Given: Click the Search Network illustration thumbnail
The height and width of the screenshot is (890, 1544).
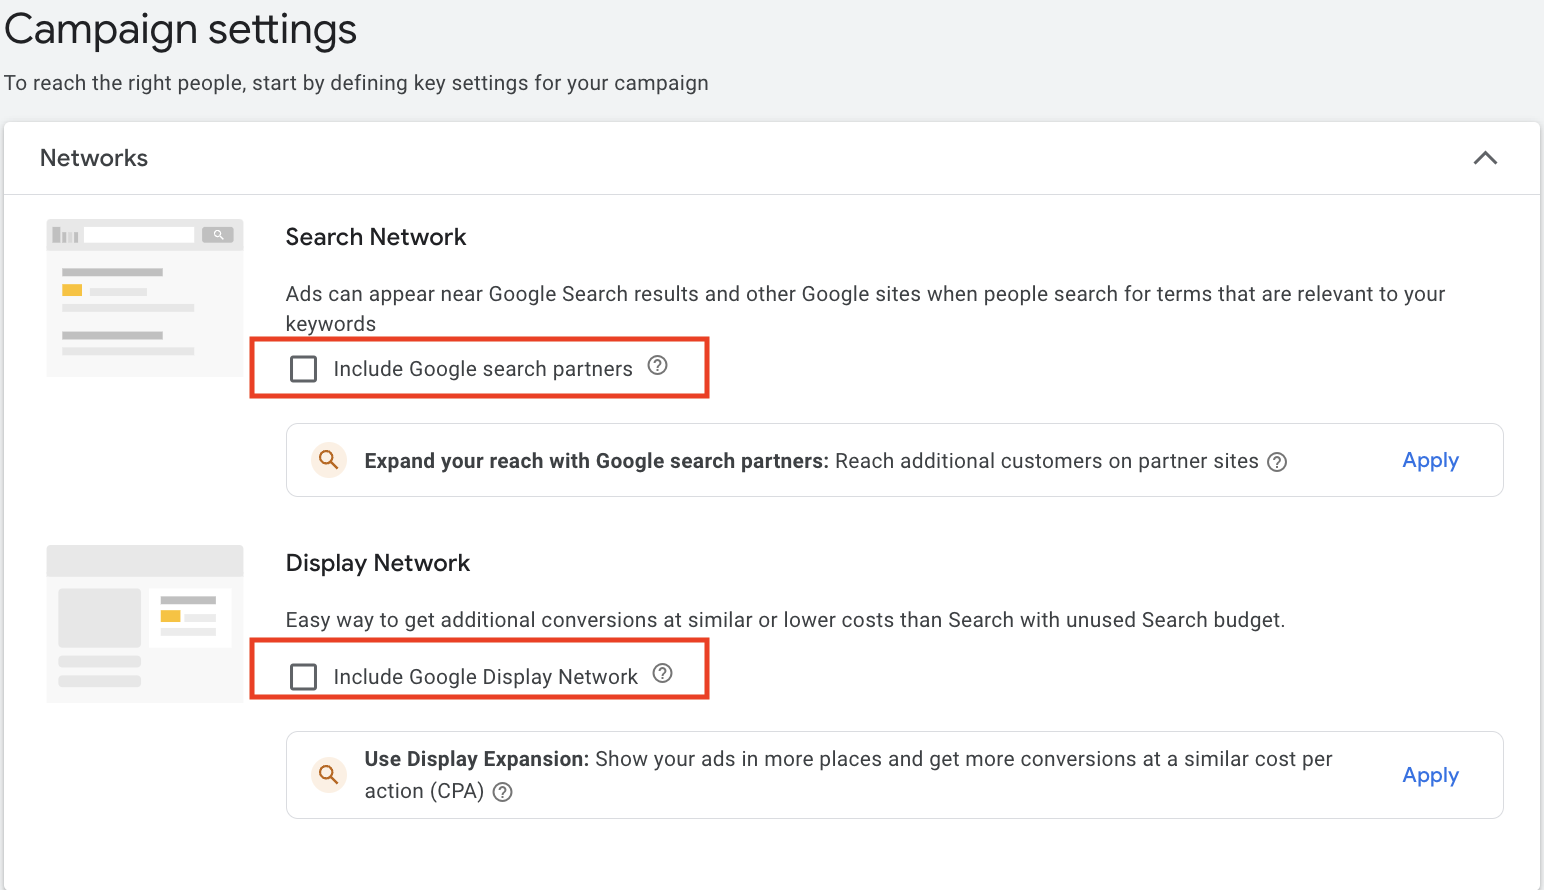Looking at the screenshot, I should (145, 298).
